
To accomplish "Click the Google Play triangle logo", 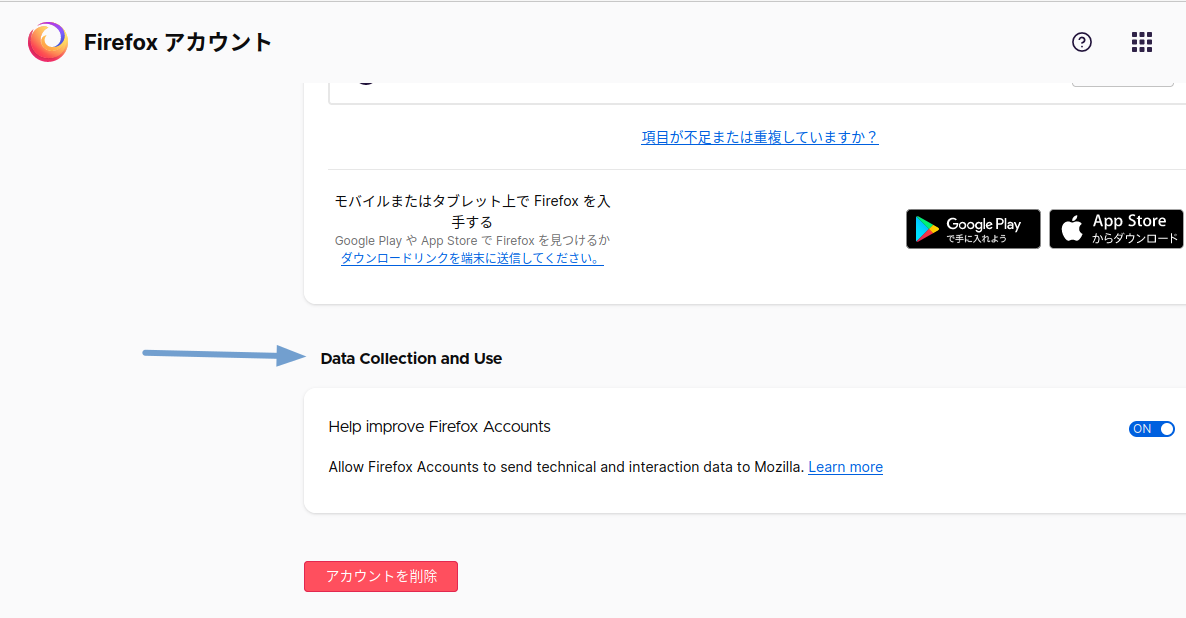I will coord(927,230).
